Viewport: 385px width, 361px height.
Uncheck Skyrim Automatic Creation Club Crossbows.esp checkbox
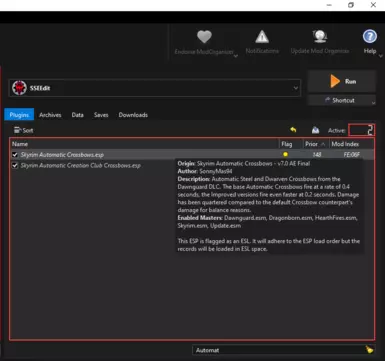[15, 165]
